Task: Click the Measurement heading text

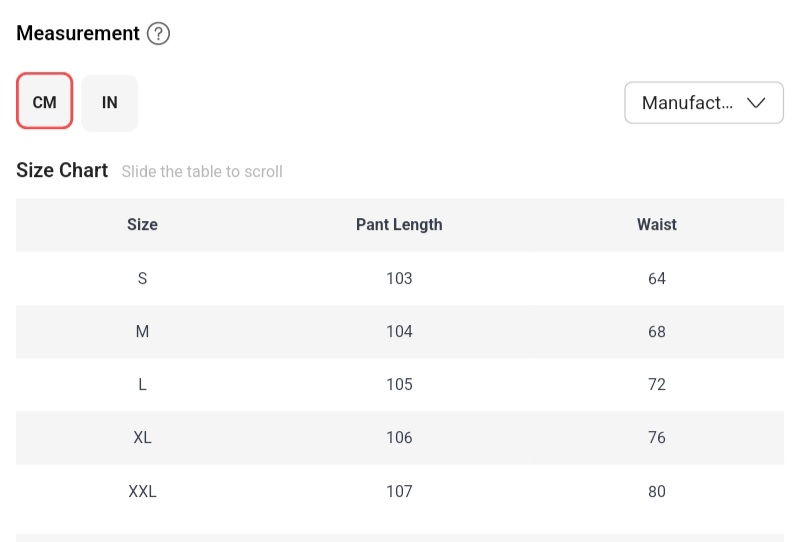Action: (x=78, y=34)
